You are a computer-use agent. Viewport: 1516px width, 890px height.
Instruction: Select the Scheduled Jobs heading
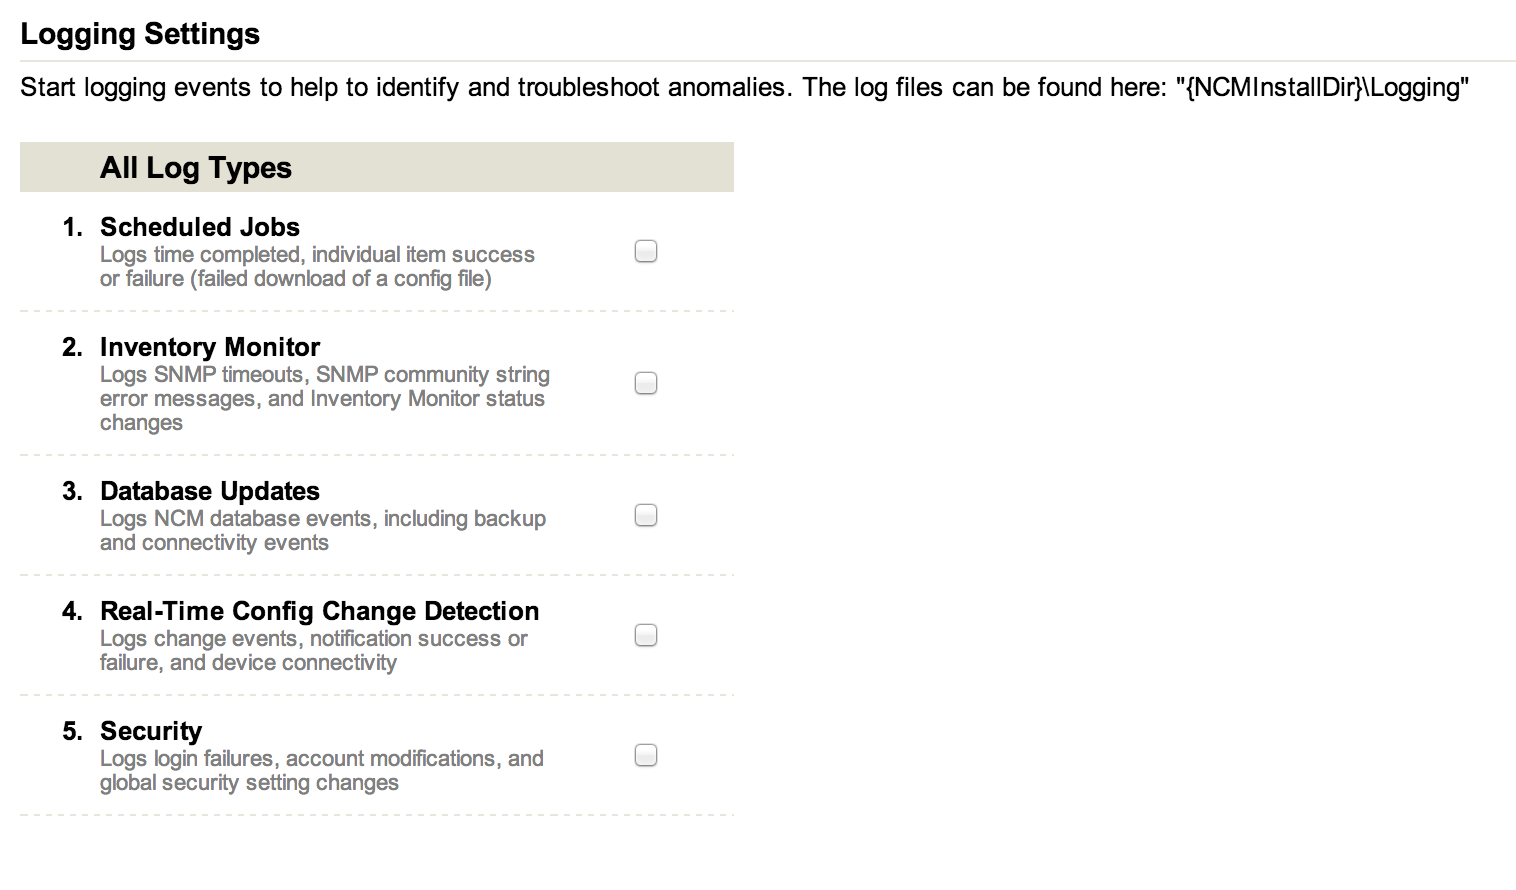200,227
